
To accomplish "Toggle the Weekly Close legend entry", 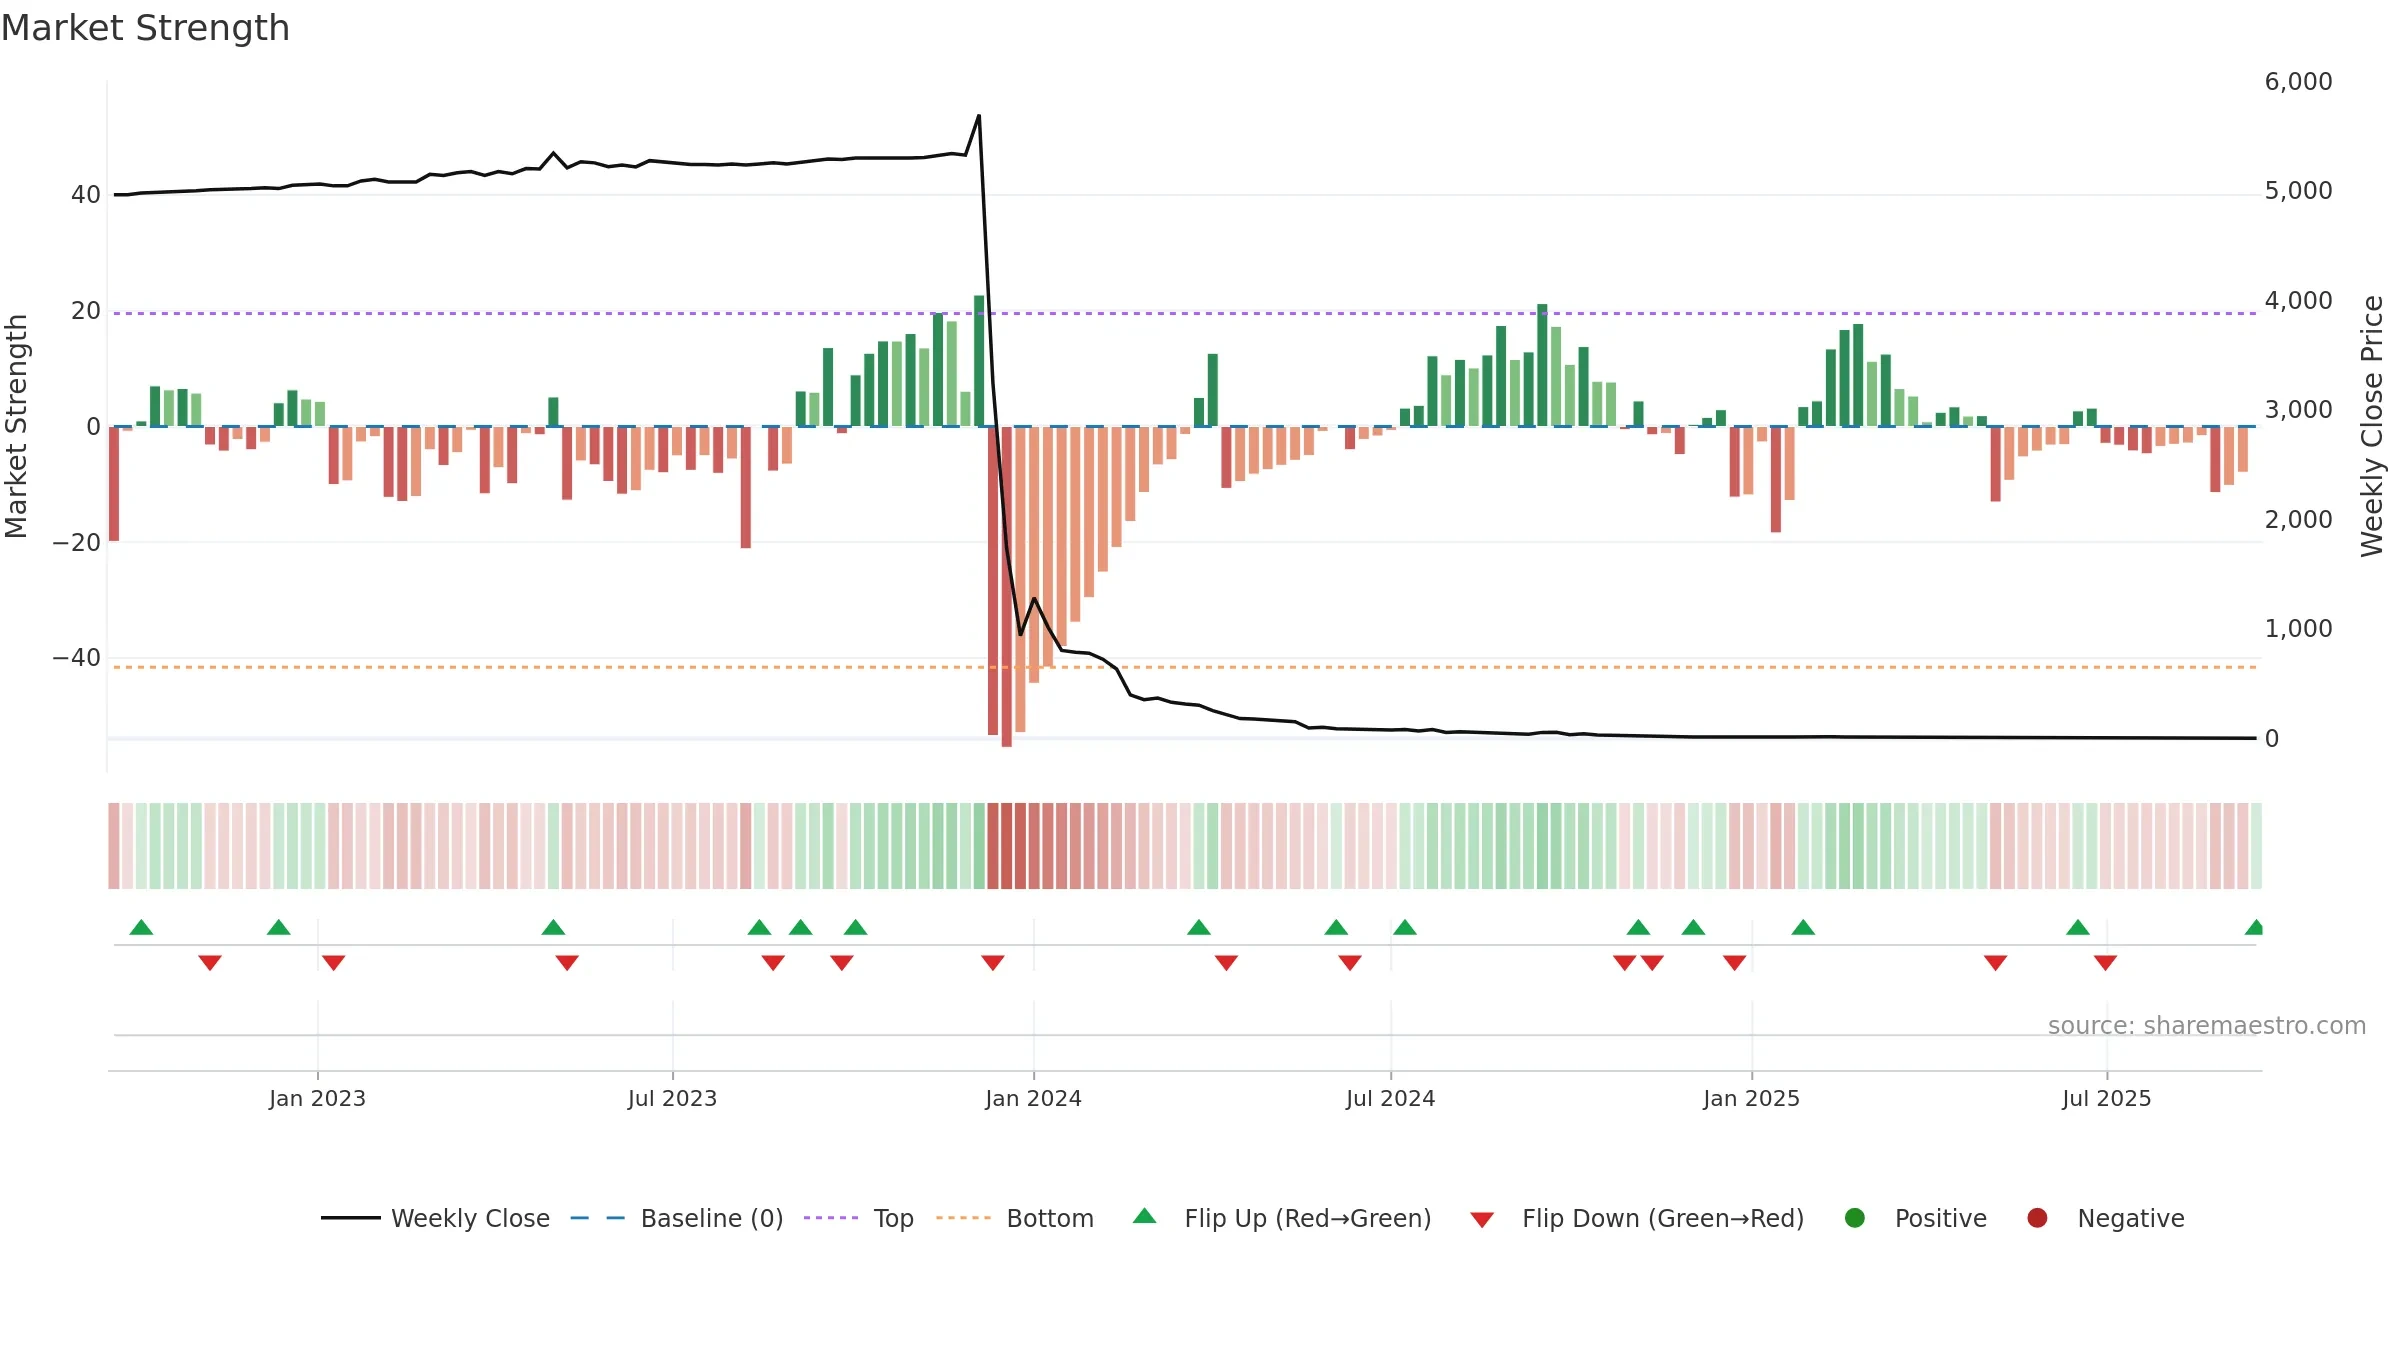I will 435,1218.
